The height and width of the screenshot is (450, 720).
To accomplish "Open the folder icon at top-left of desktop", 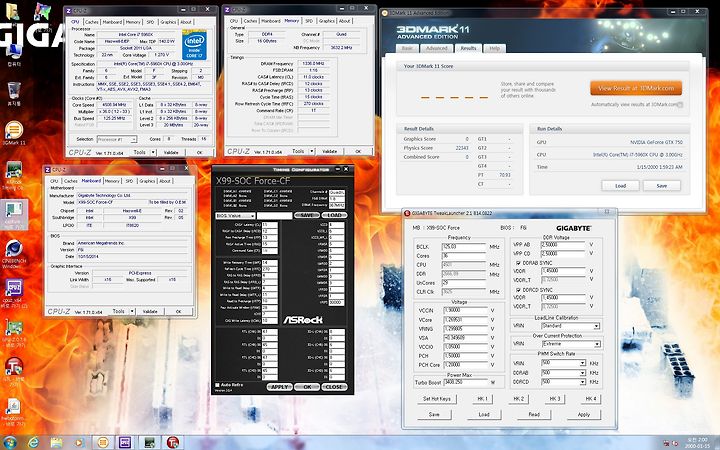I will [12, 11].
